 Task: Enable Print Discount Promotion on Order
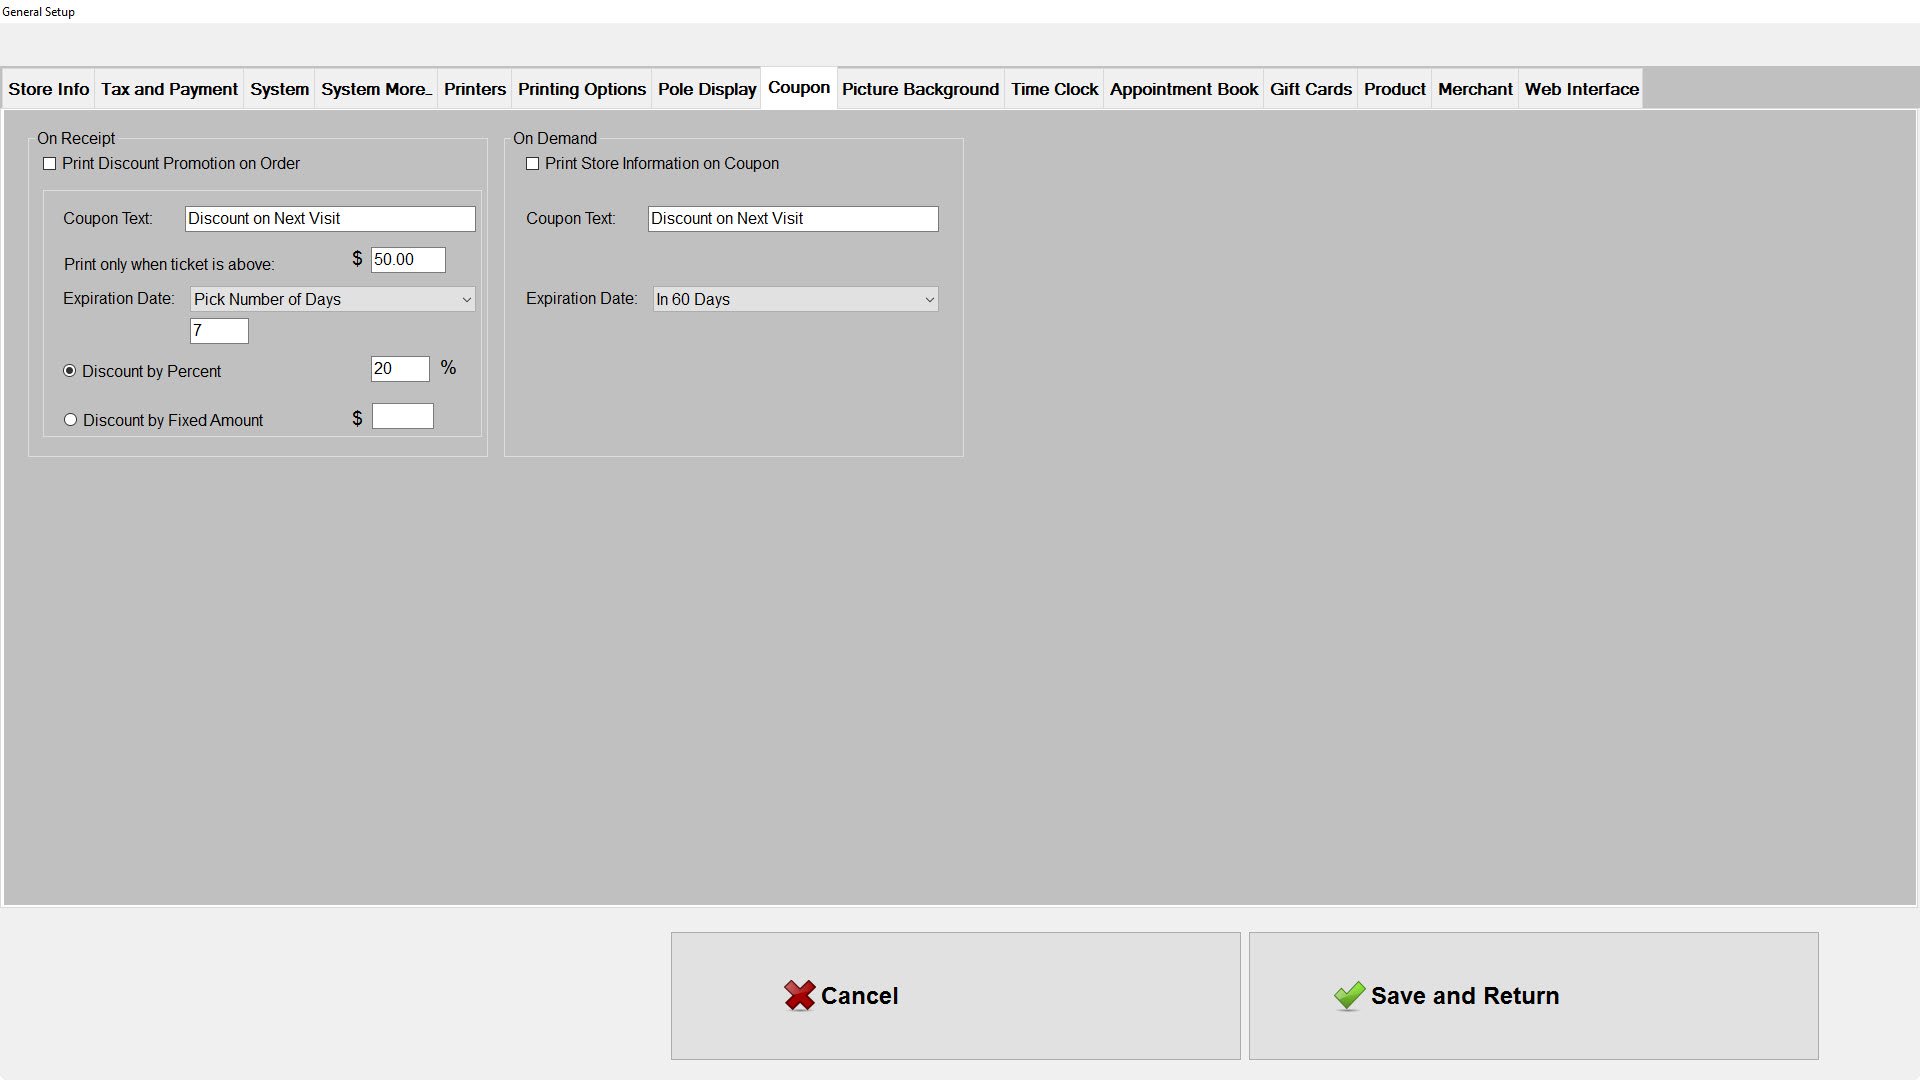click(x=50, y=164)
